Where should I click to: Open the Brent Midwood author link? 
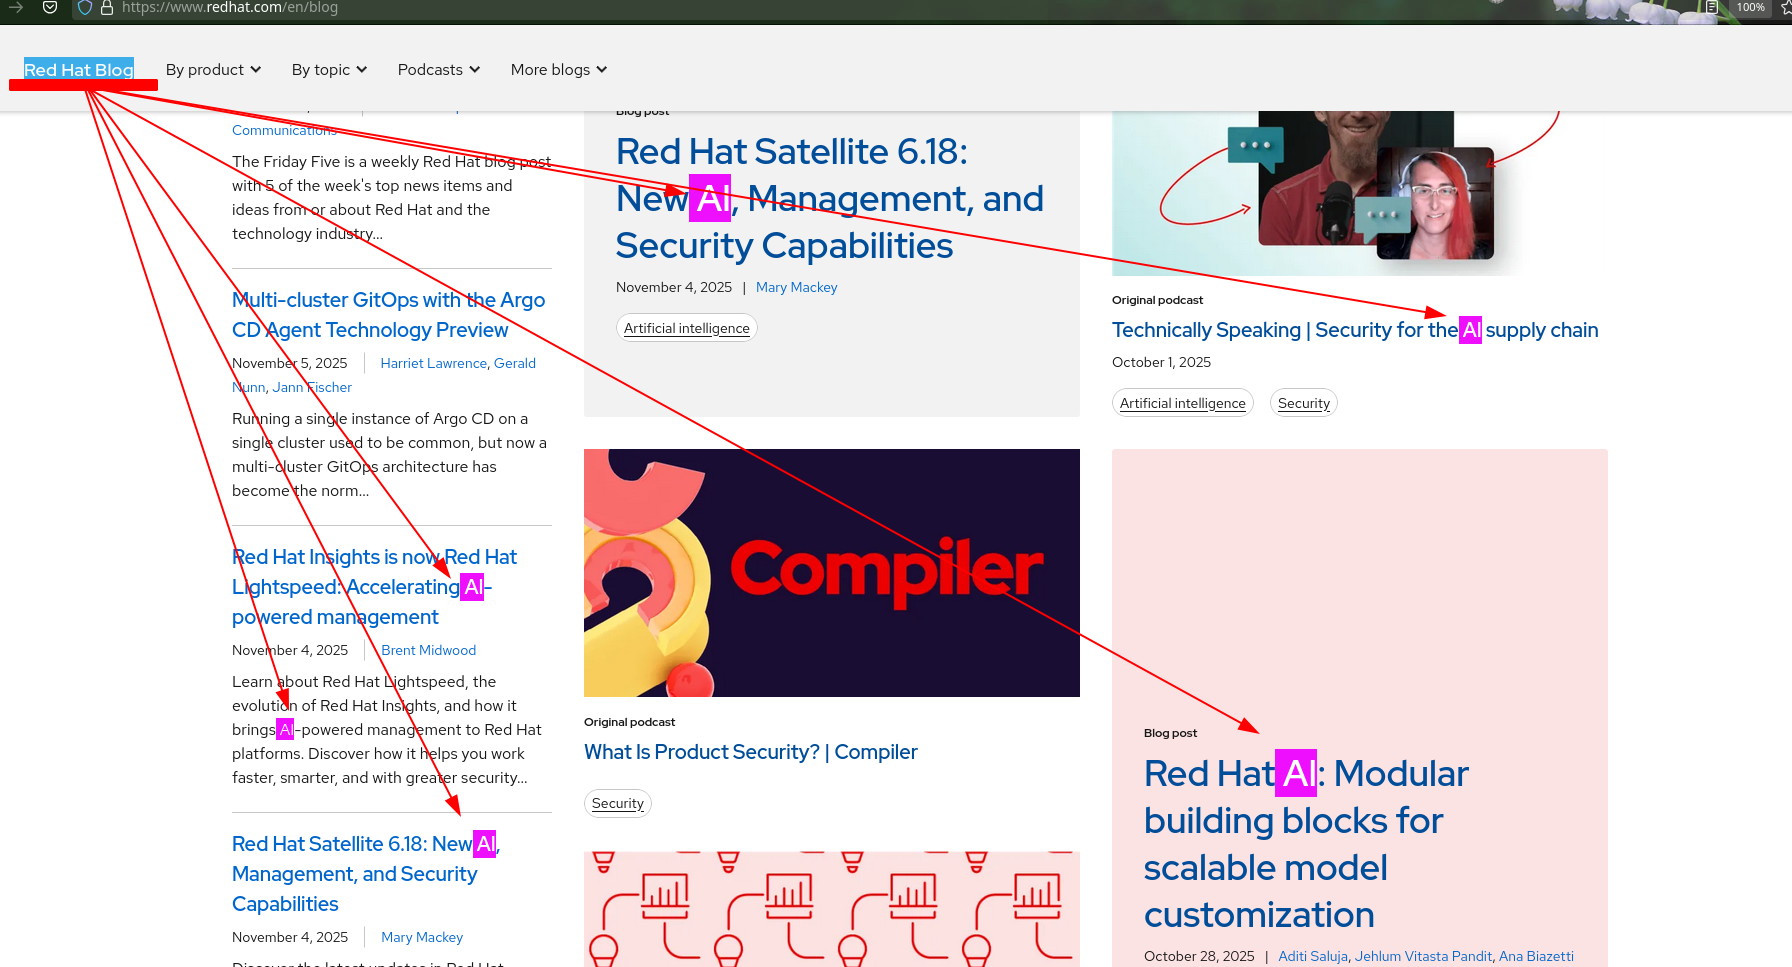(428, 650)
